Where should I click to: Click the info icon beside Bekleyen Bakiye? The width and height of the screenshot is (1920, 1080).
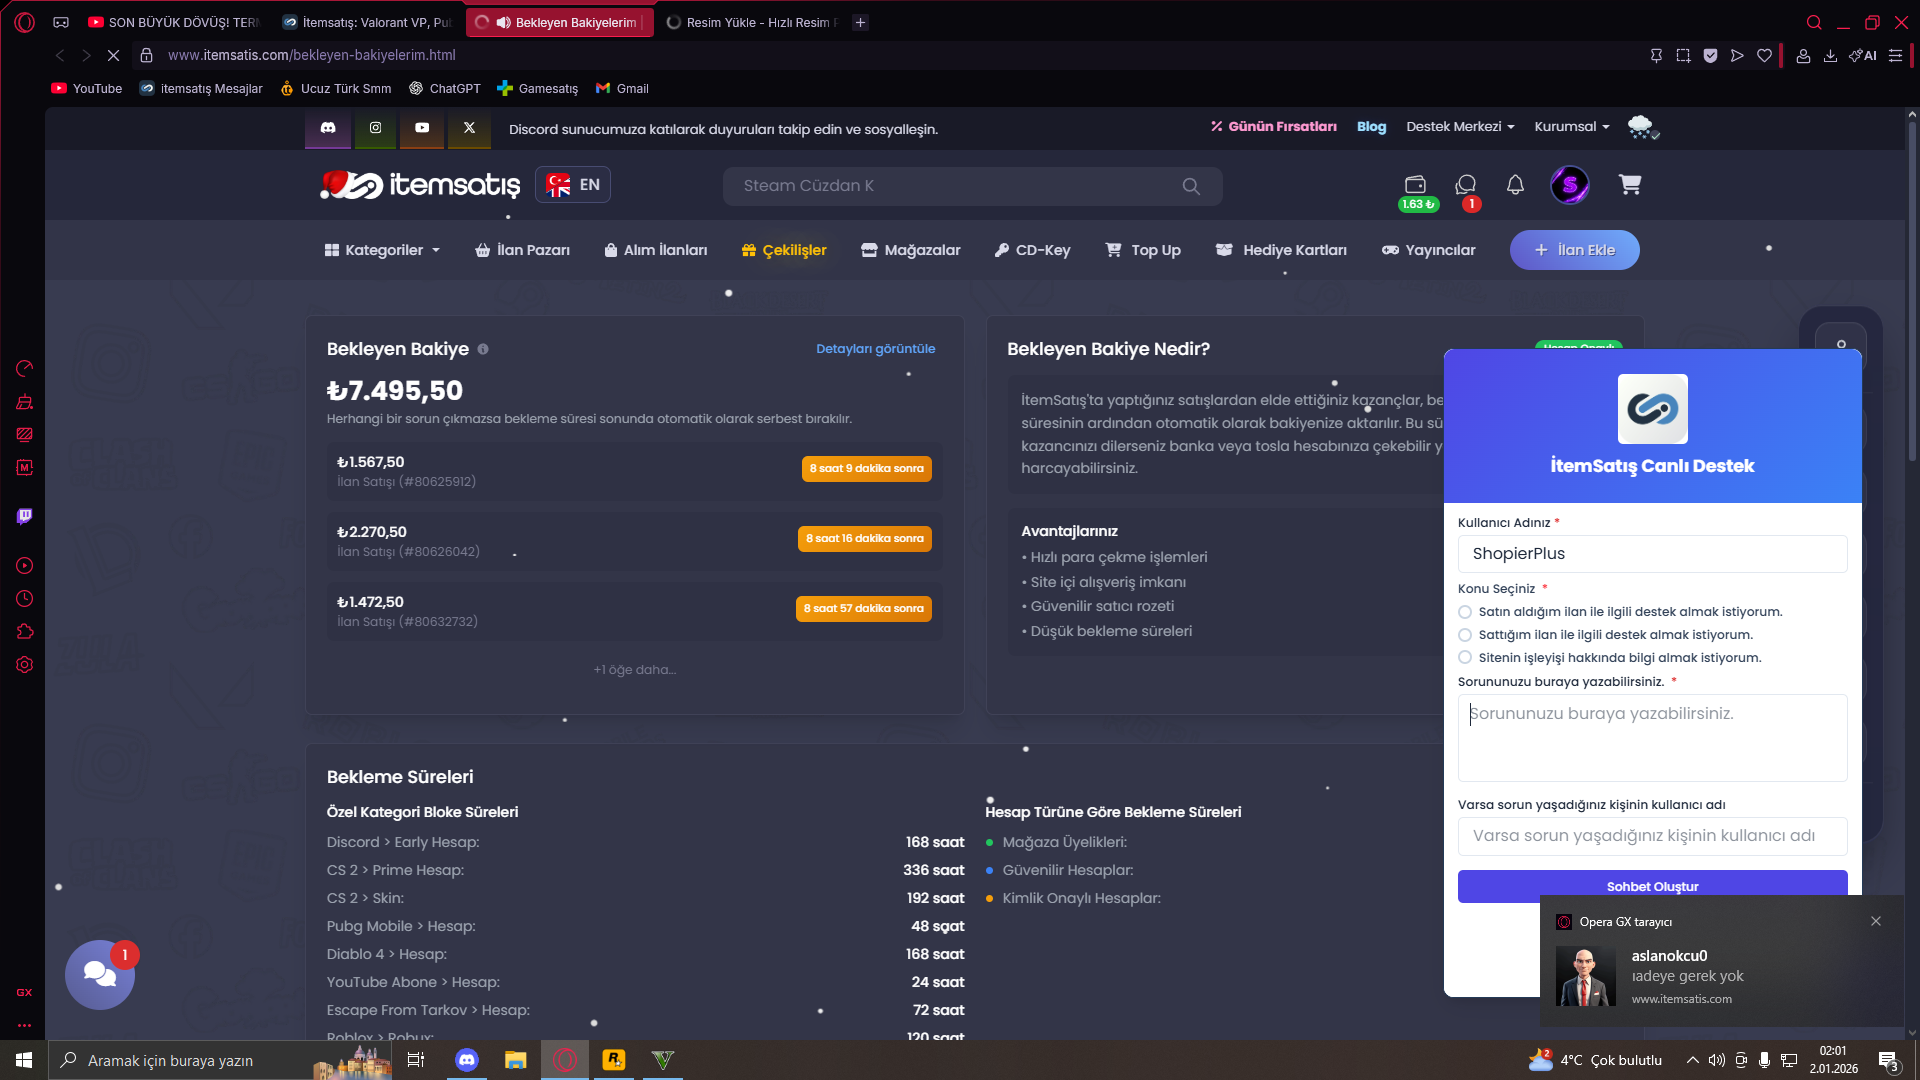483,349
